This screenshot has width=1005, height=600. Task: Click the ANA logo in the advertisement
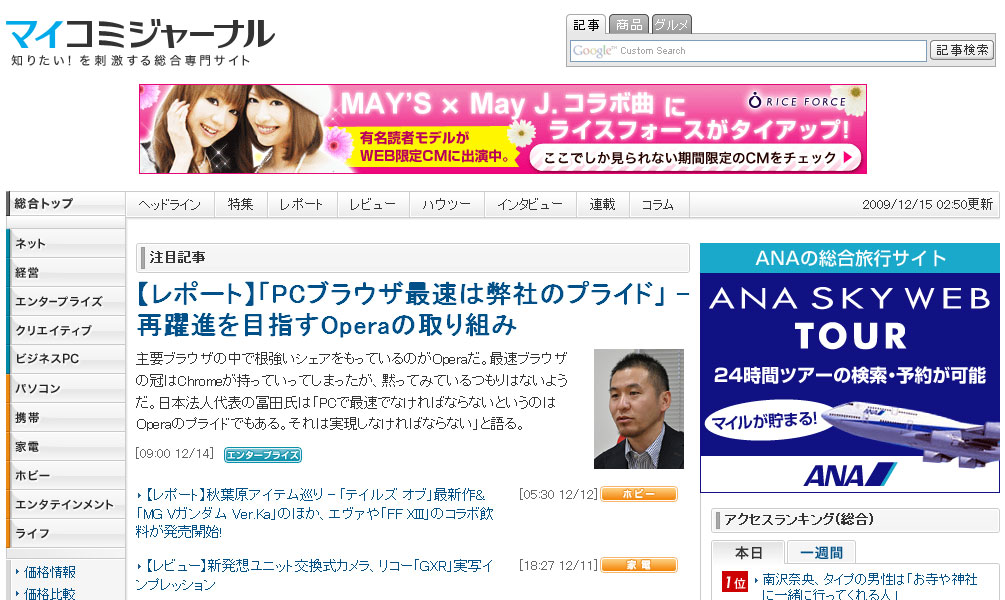849,474
